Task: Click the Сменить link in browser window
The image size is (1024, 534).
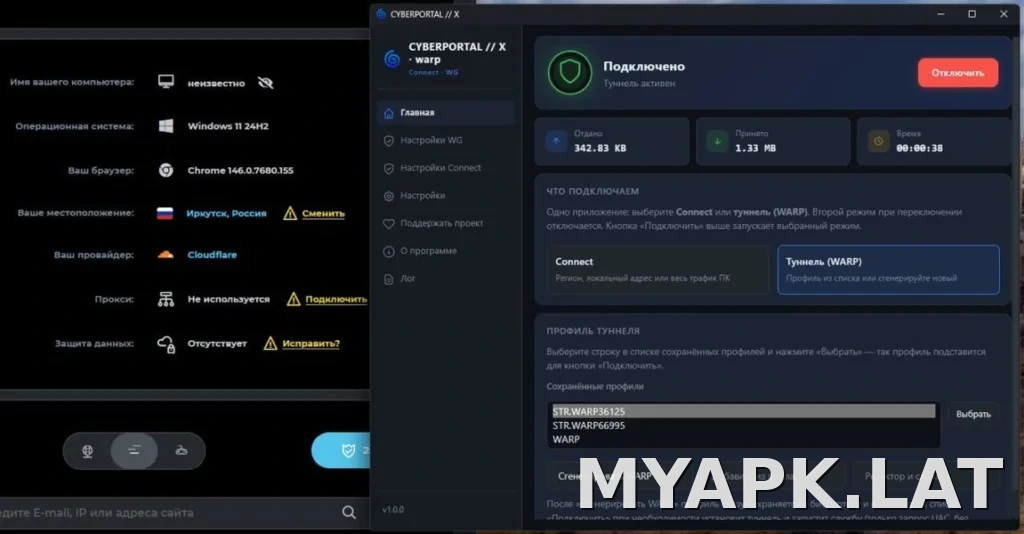Action: coord(323,213)
